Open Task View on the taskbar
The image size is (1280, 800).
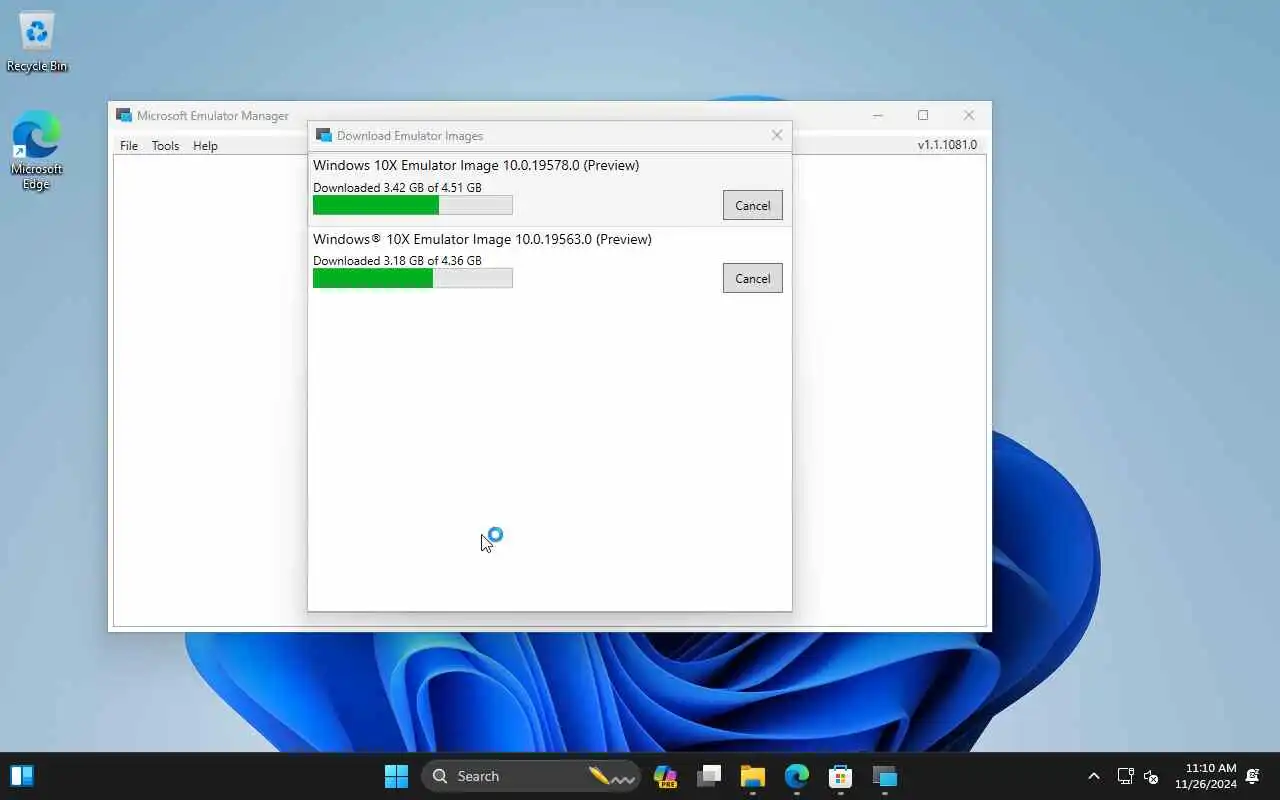pyautogui.click(x=709, y=776)
